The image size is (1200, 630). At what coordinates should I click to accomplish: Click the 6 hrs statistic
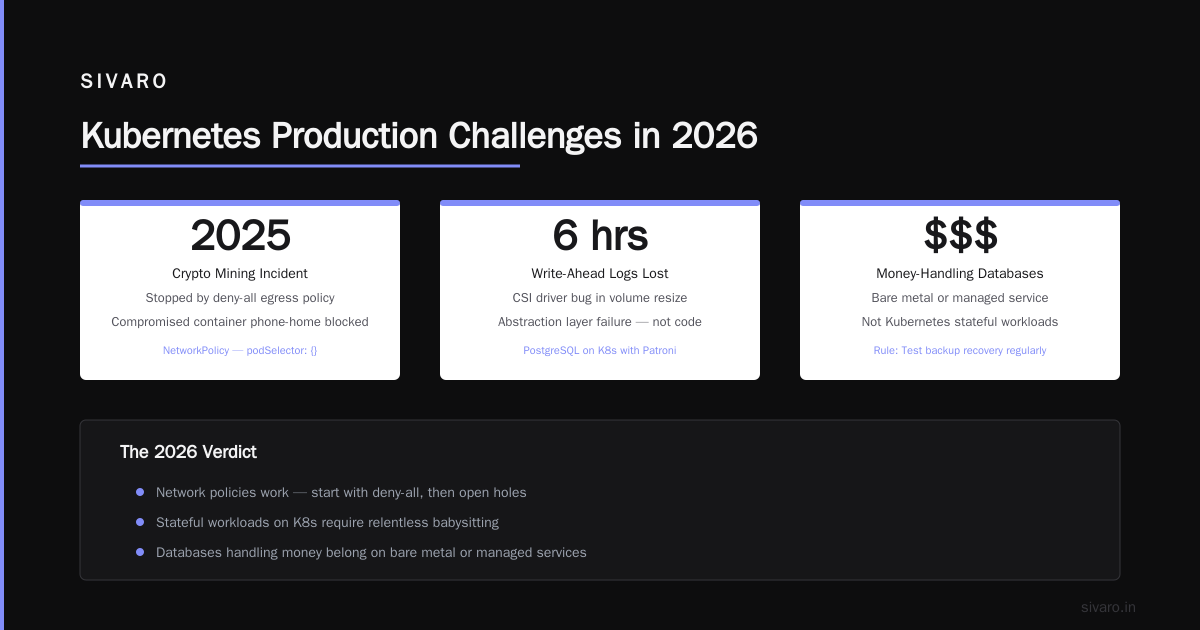pyautogui.click(x=600, y=236)
